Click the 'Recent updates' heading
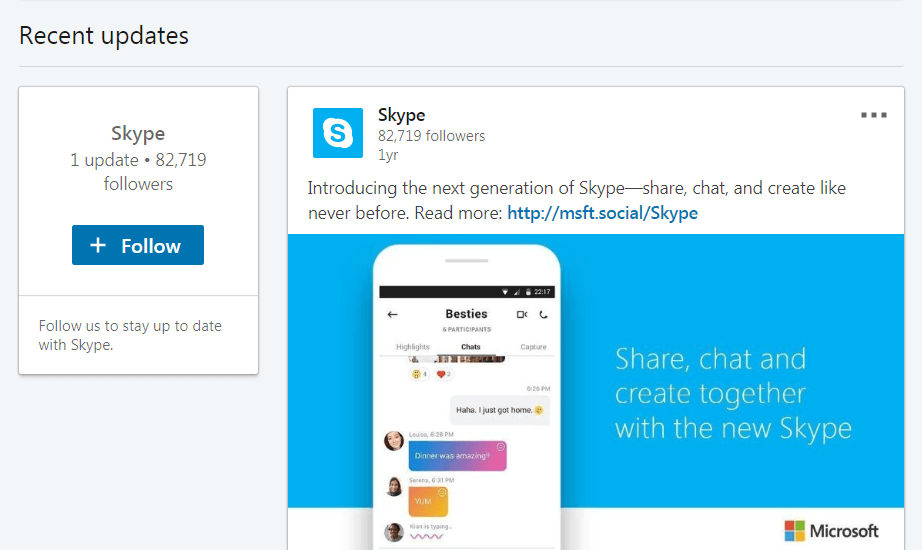 coord(103,35)
